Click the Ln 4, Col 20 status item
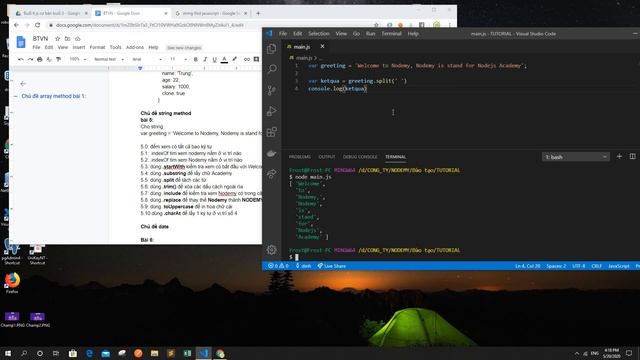This screenshot has height=360, width=640. pyautogui.click(x=527, y=266)
